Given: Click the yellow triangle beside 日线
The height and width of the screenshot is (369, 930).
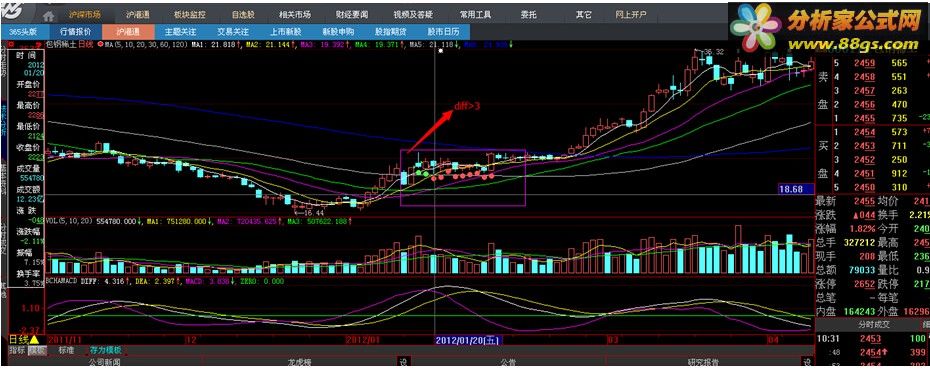Looking at the screenshot, I should 34,340.
